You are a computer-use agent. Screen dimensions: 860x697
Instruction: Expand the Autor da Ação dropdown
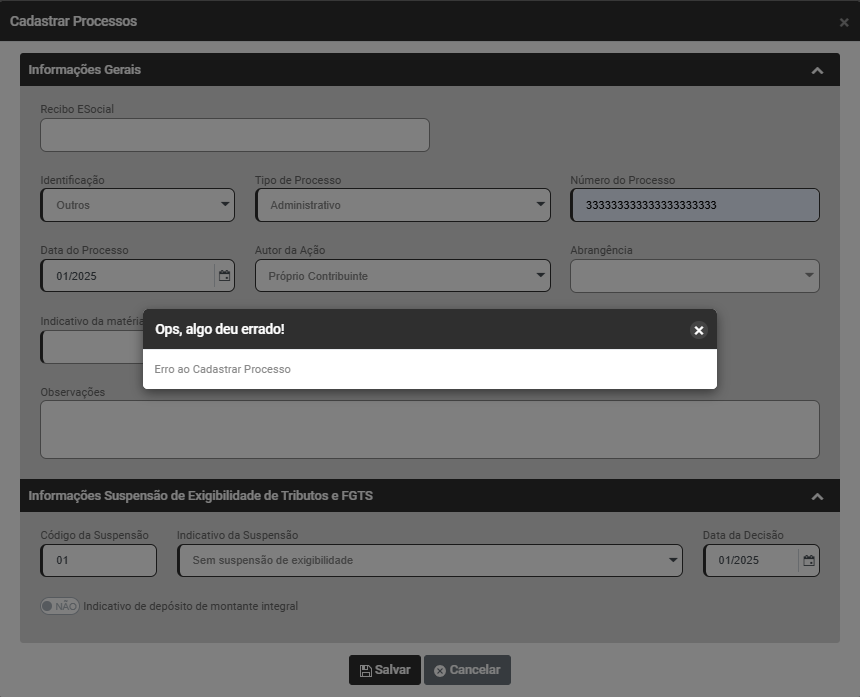pyautogui.click(x=402, y=276)
